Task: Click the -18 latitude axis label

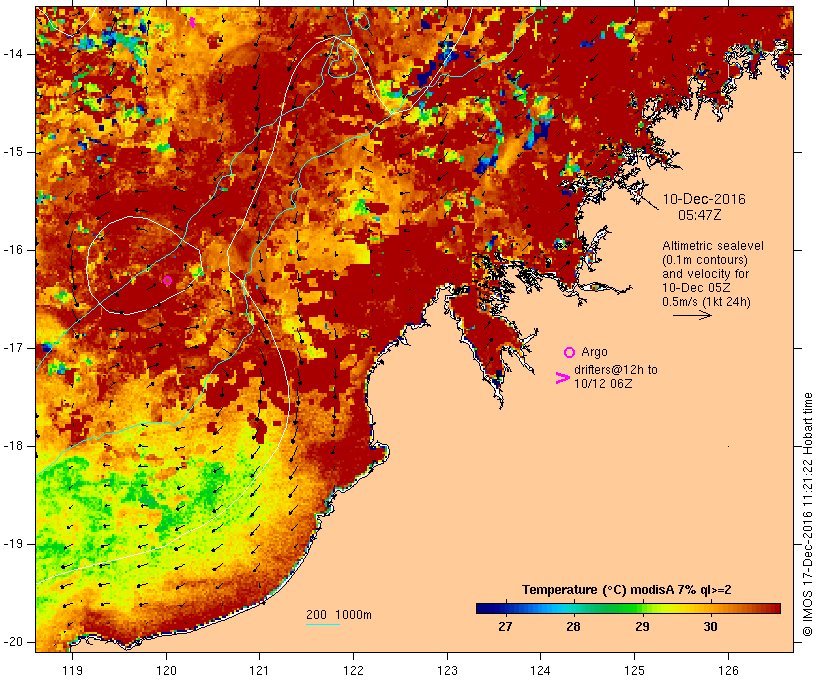Action: coord(13,446)
